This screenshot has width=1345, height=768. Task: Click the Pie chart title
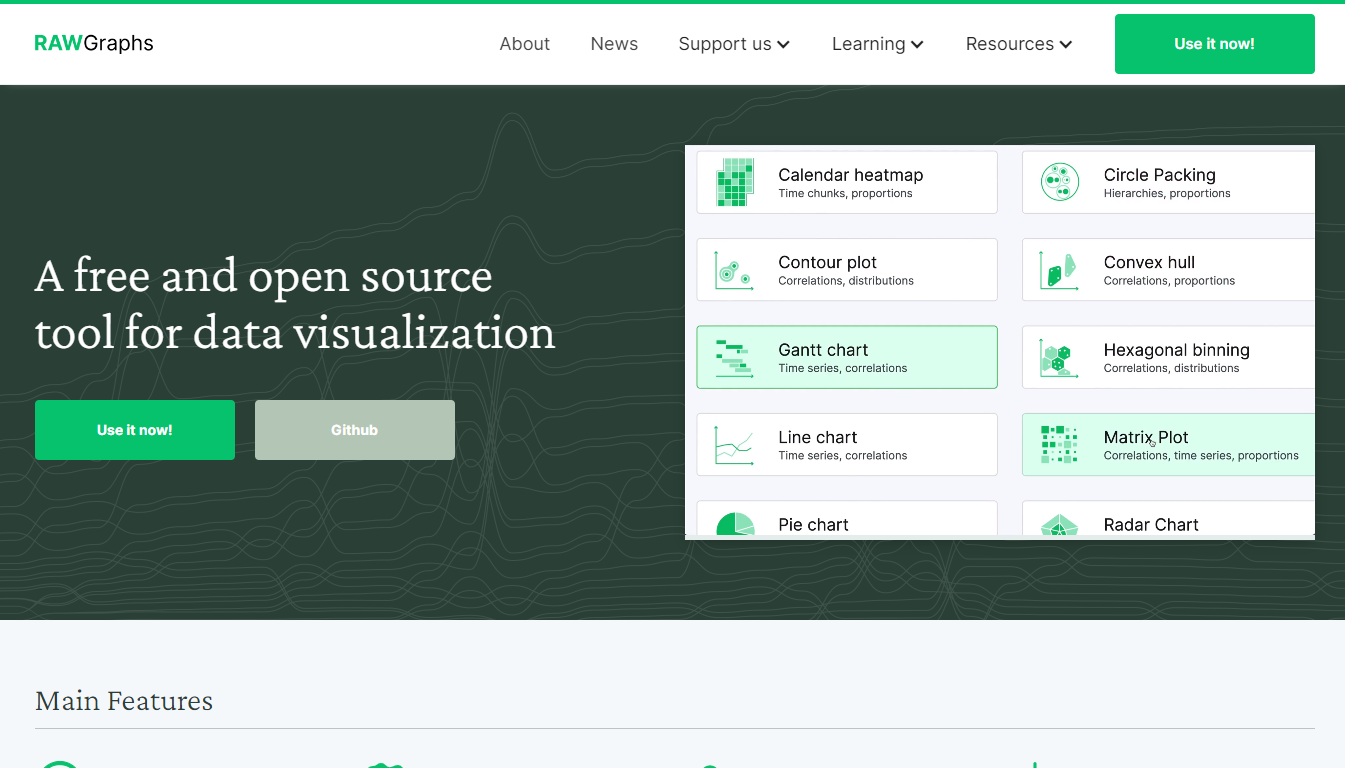tap(814, 524)
